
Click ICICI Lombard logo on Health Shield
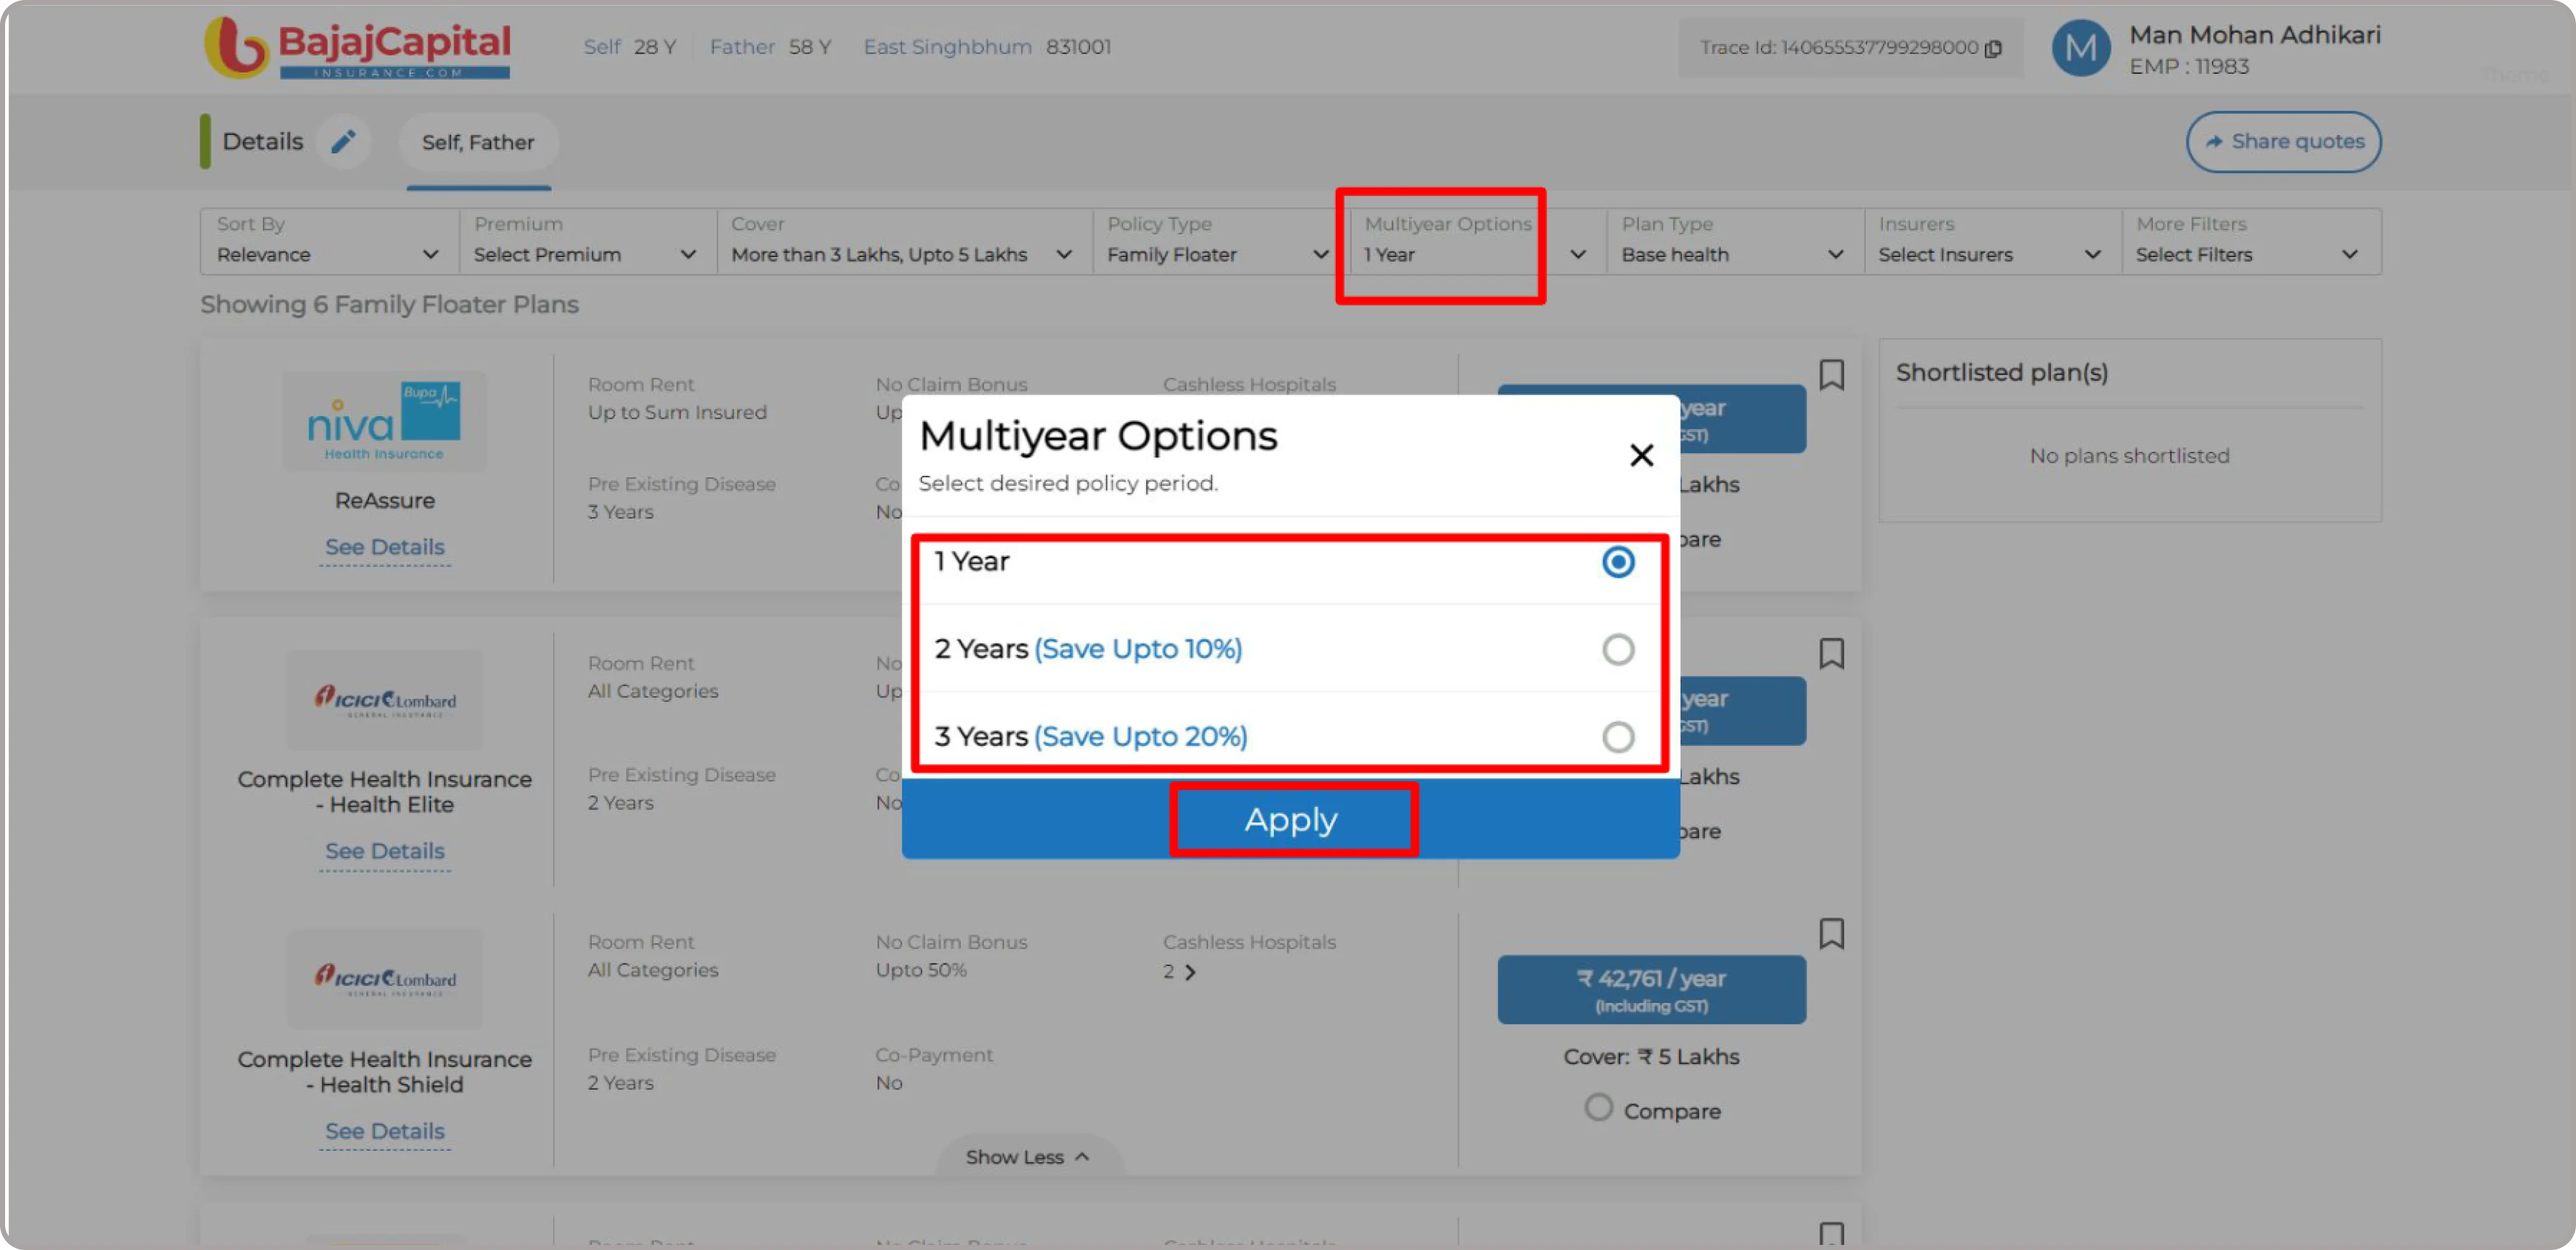384,979
